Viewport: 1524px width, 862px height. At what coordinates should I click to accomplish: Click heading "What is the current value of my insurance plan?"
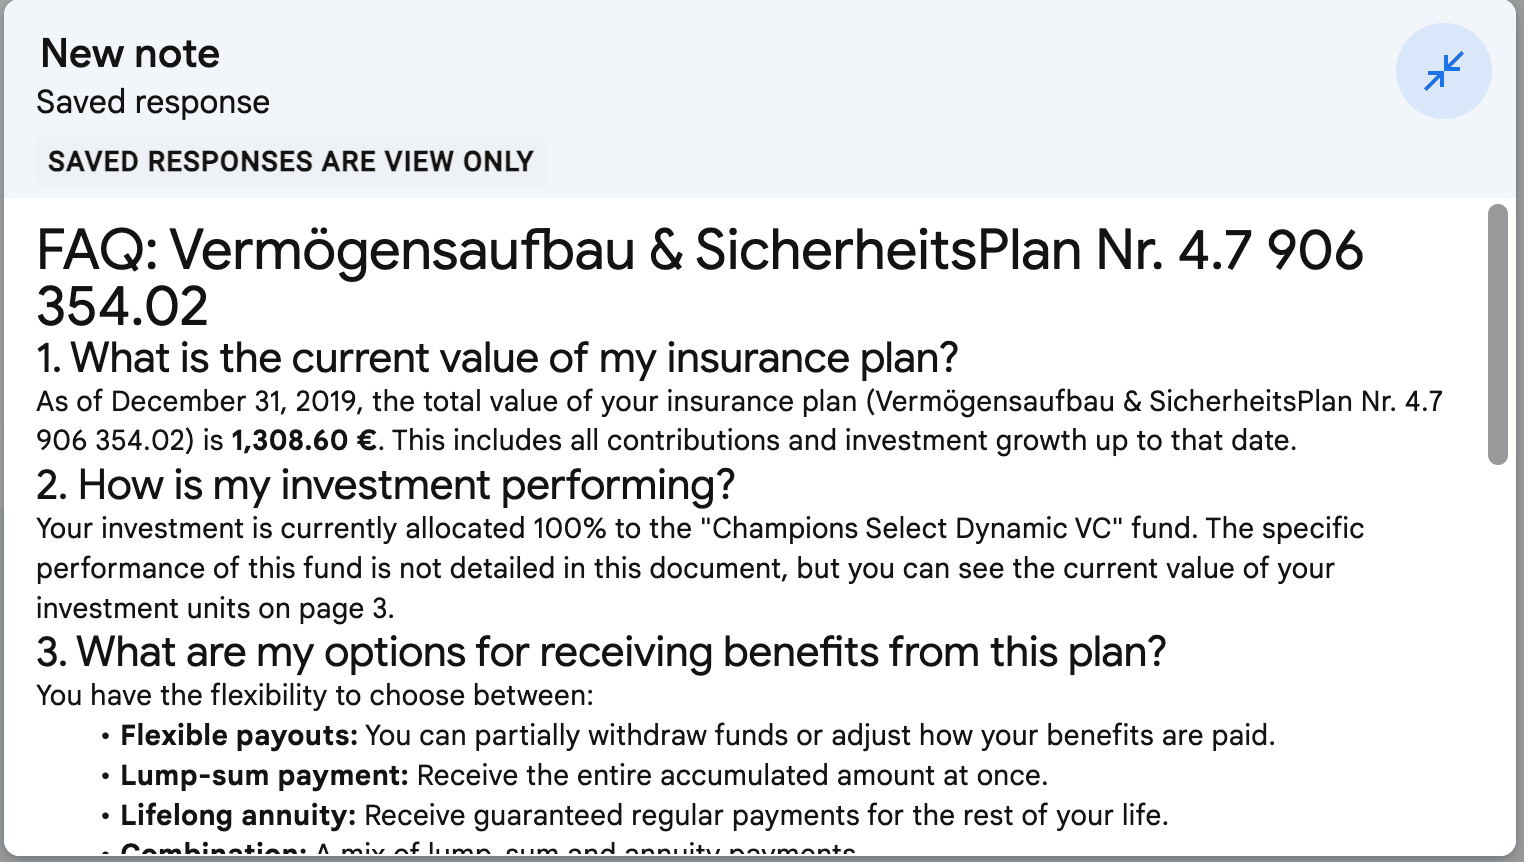pos(497,358)
